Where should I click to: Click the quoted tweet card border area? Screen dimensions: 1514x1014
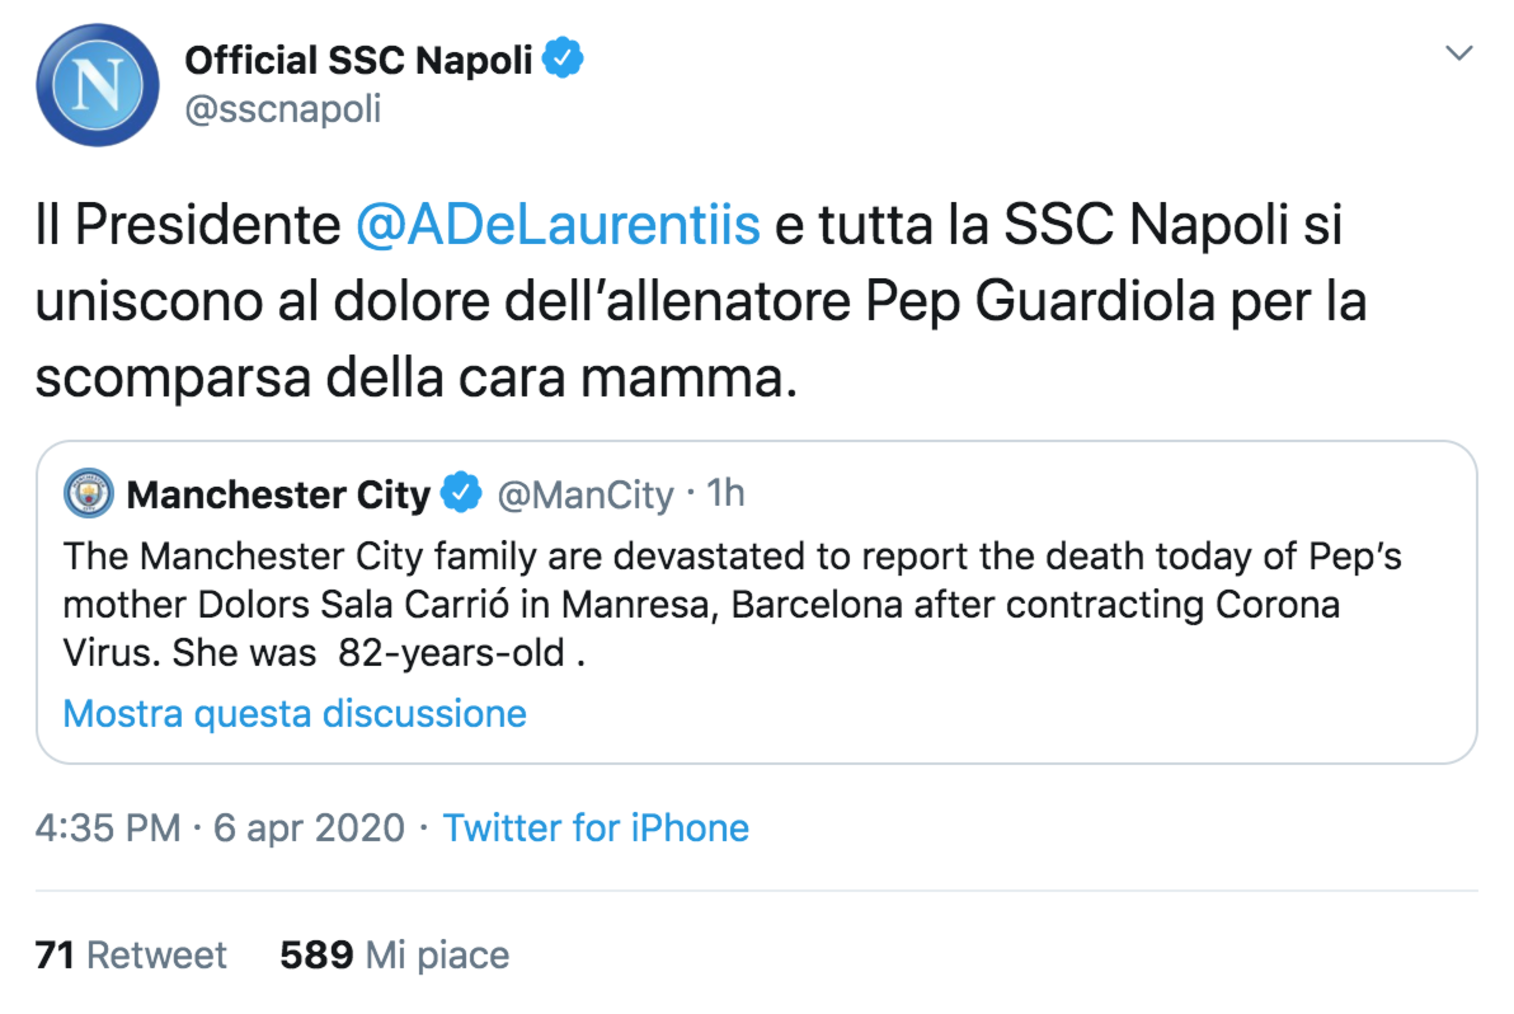(757, 602)
